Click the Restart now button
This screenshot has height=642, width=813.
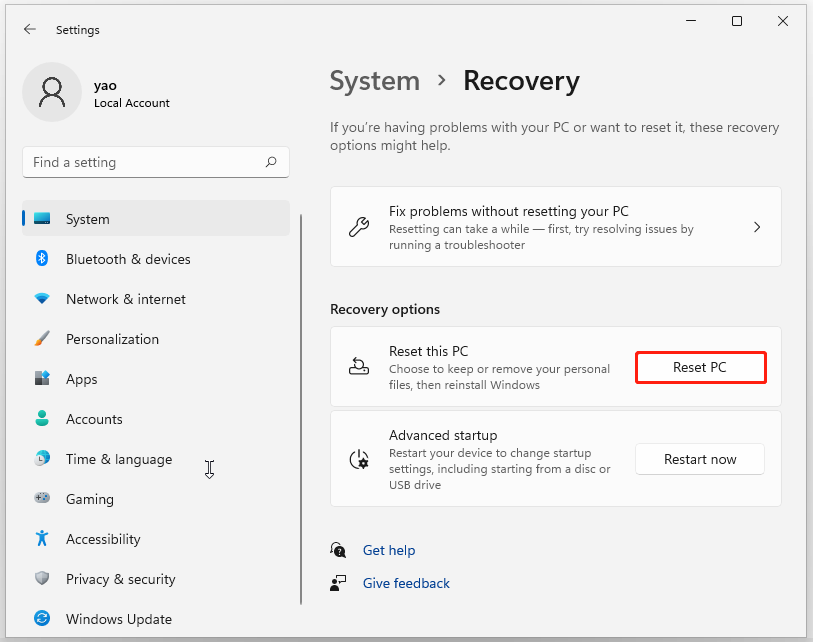(x=699, y=459)
